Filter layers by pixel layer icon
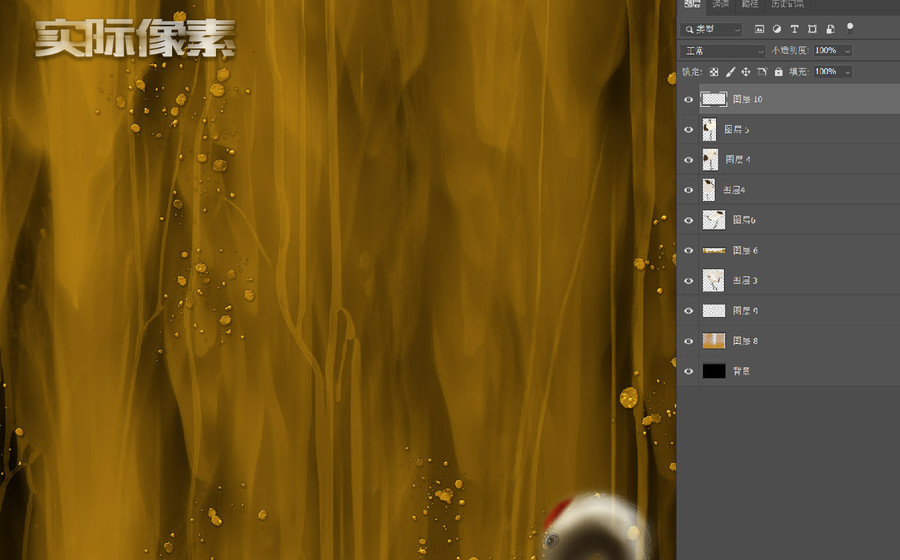Screen dimensions: 900x560 (759, 29)
